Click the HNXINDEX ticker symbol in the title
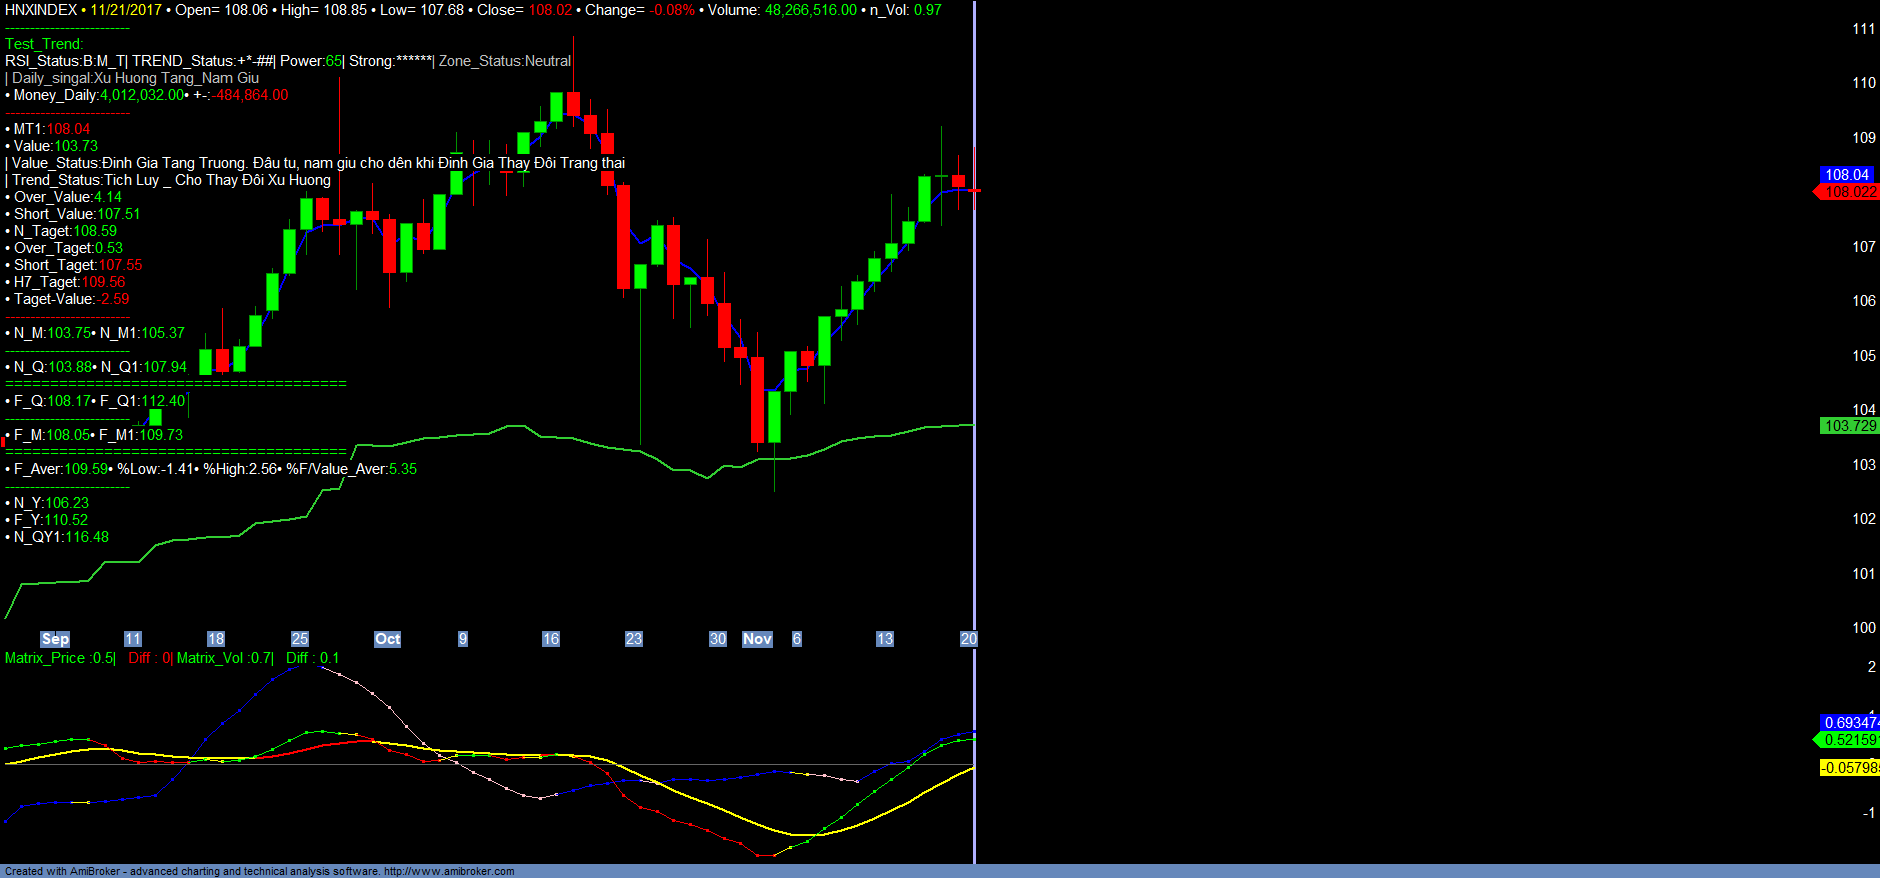 pyautogui.click(x=41, y=10)
